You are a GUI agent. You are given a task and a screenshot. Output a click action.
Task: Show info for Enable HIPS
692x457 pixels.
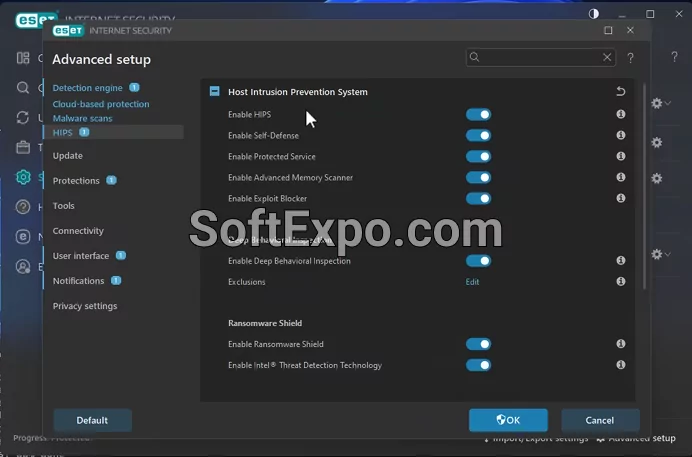pos(621,114)
